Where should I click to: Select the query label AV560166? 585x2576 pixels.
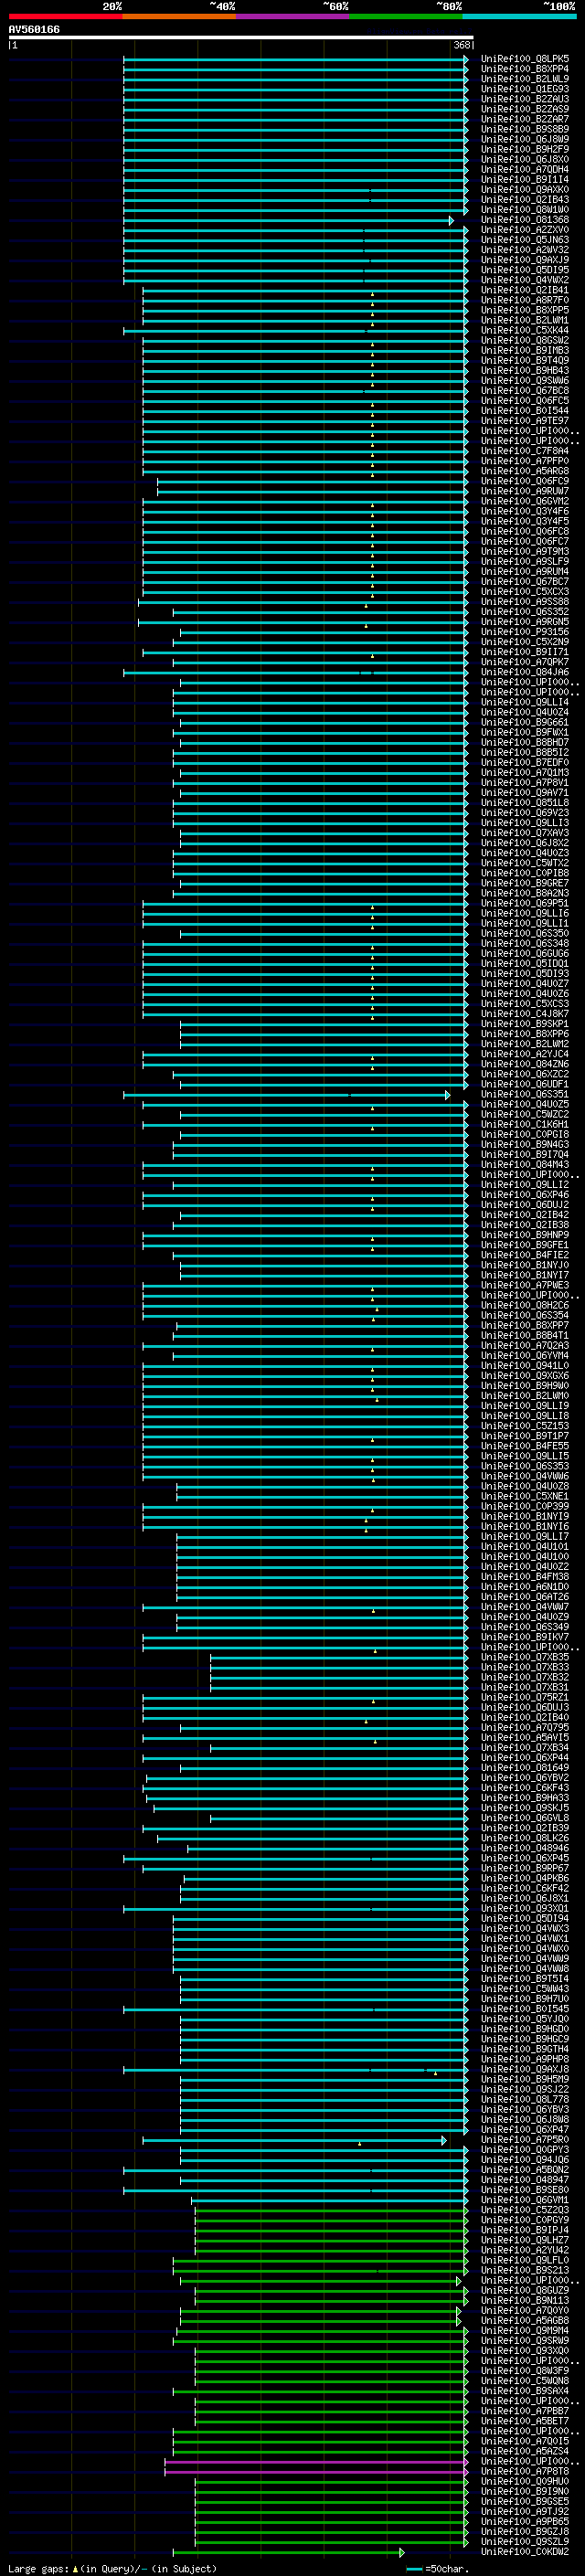point(34,30)
